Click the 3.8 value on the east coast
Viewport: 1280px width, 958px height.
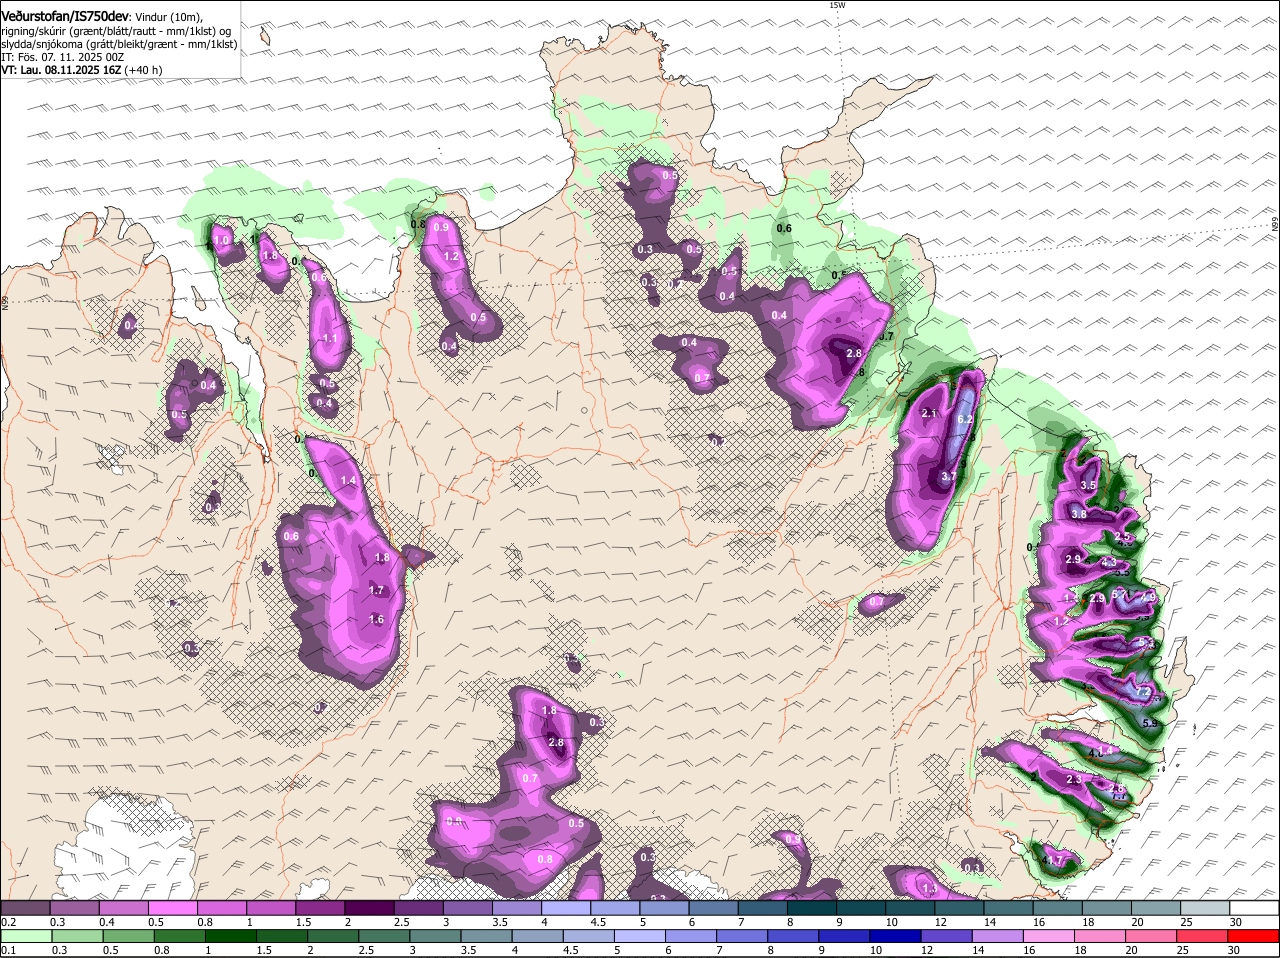pyautogui.click(x=1078, y=514)
